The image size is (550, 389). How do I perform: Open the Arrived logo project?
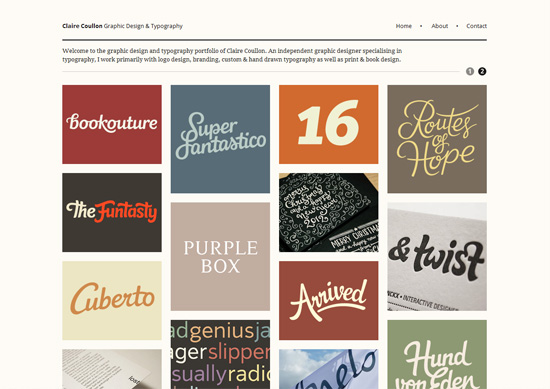click(x=329, y=300)
